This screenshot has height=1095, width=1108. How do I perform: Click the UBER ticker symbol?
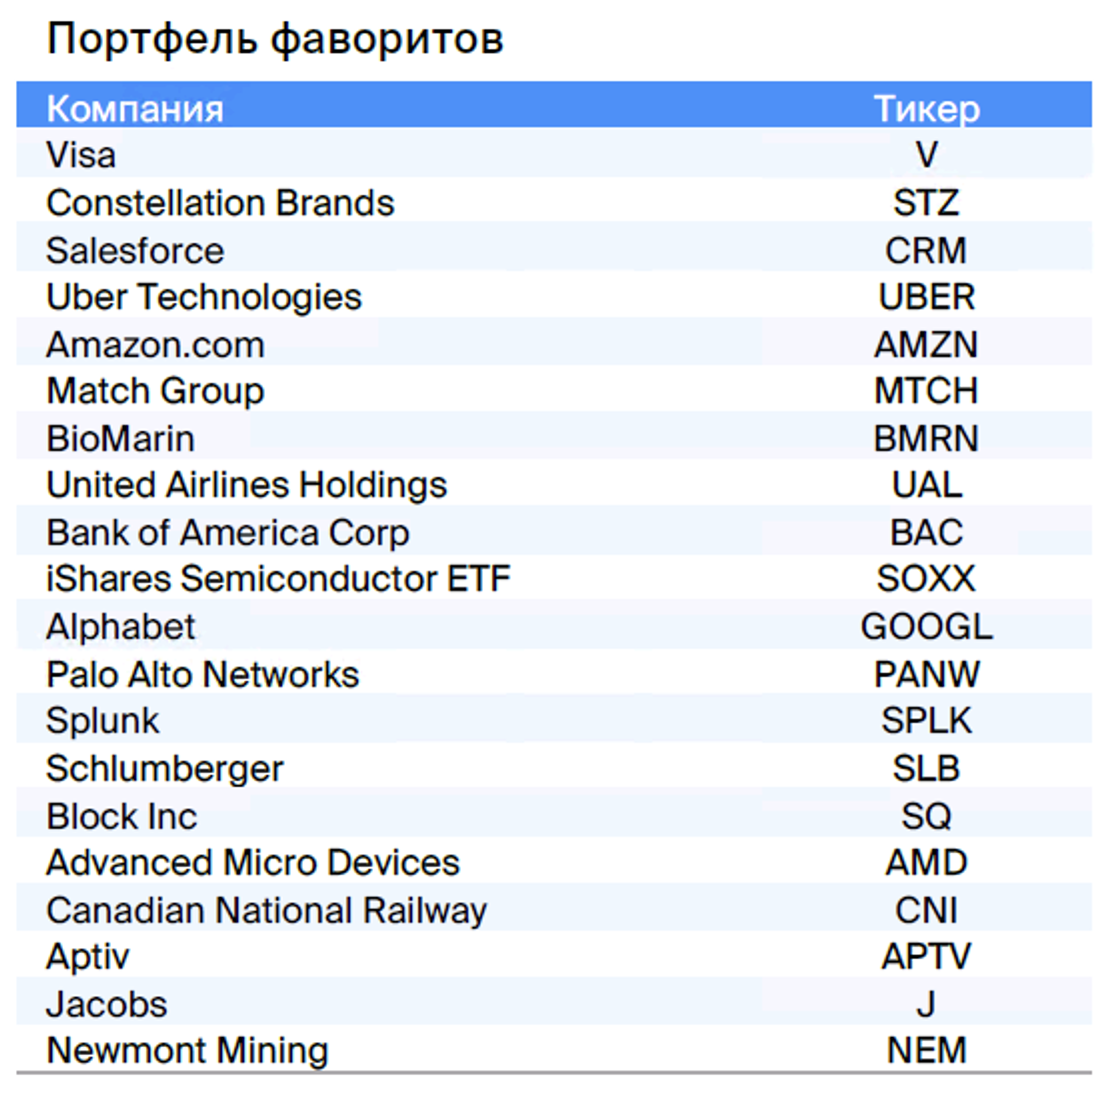point(926,297)
